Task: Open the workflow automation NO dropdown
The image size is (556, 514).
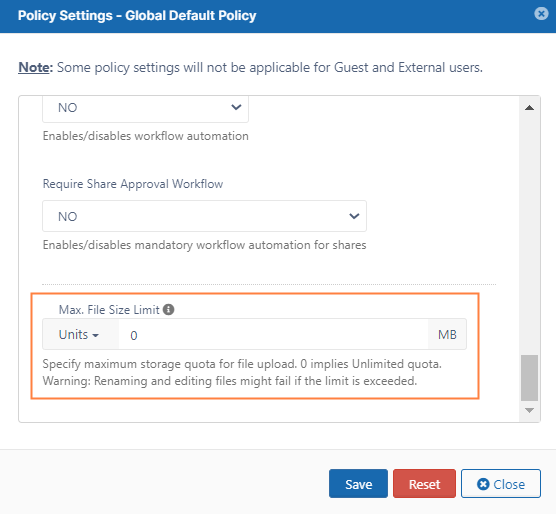Action: (x=145, y=108)
